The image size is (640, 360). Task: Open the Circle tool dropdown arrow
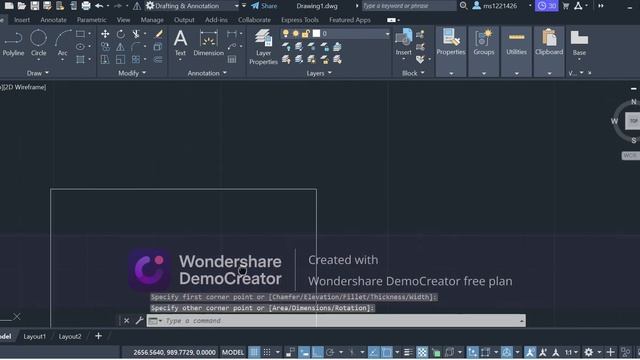click(38, 60)
